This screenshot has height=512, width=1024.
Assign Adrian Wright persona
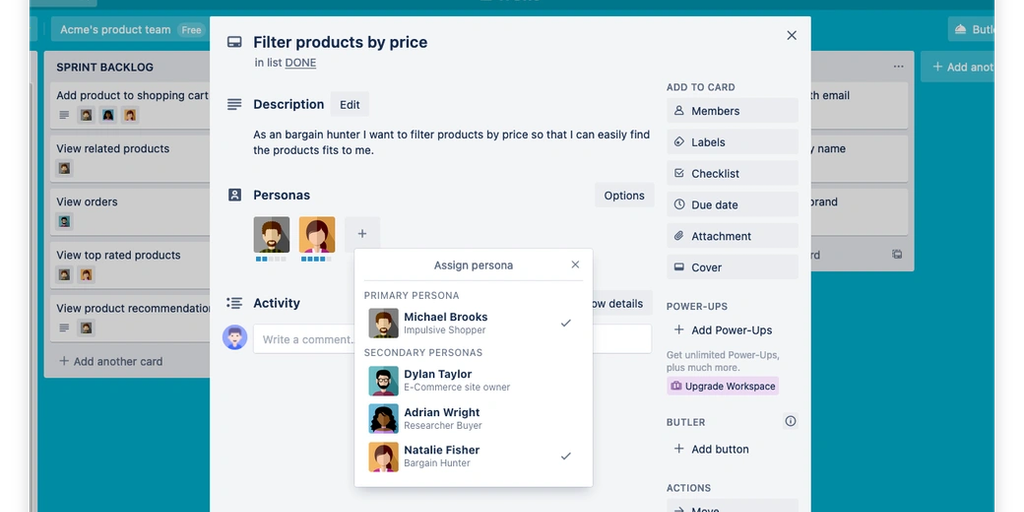470,418
